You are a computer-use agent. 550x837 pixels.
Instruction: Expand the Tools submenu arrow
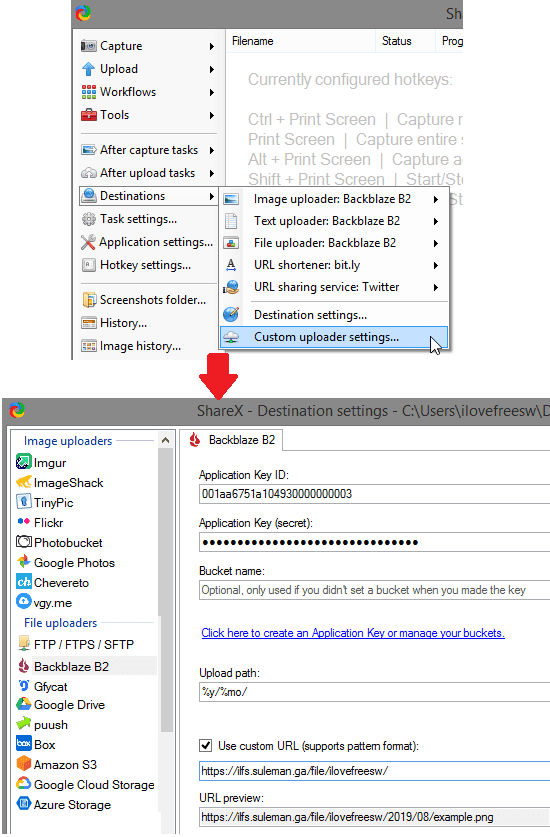[x=211, y=115]
